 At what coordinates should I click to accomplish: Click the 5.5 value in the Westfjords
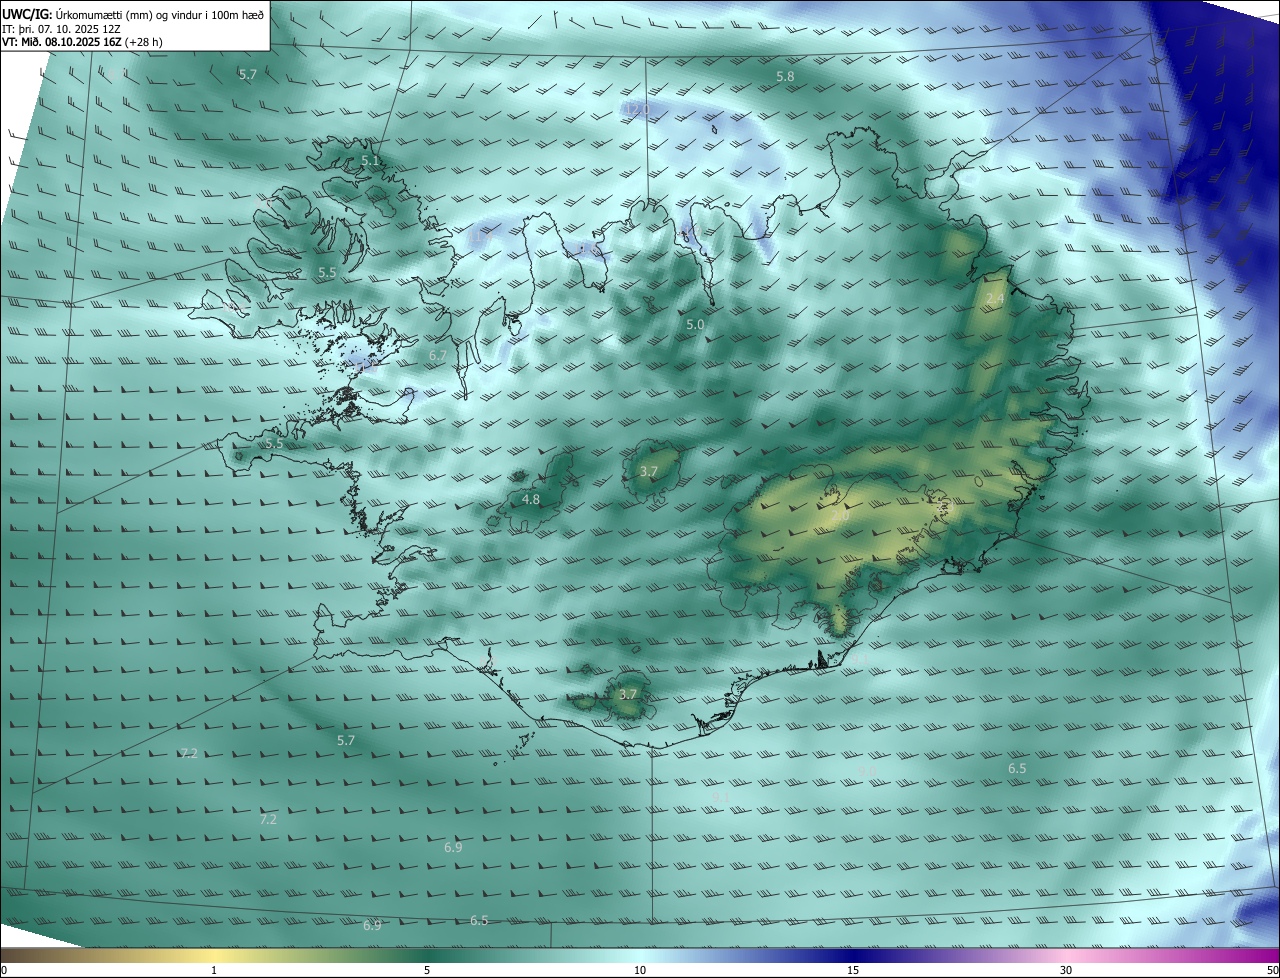tap(327, 272)
